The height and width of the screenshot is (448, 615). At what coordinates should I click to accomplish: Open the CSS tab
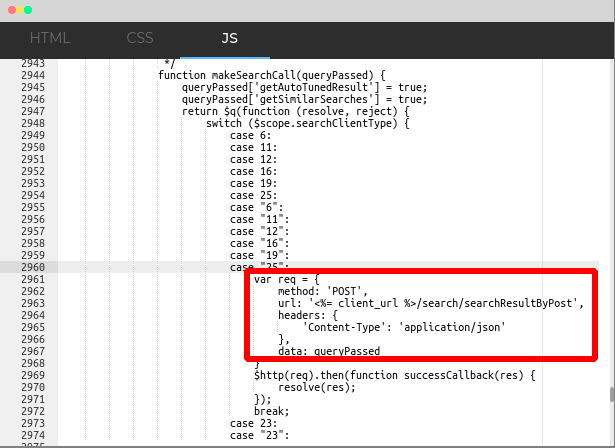[x=140, y=39]
